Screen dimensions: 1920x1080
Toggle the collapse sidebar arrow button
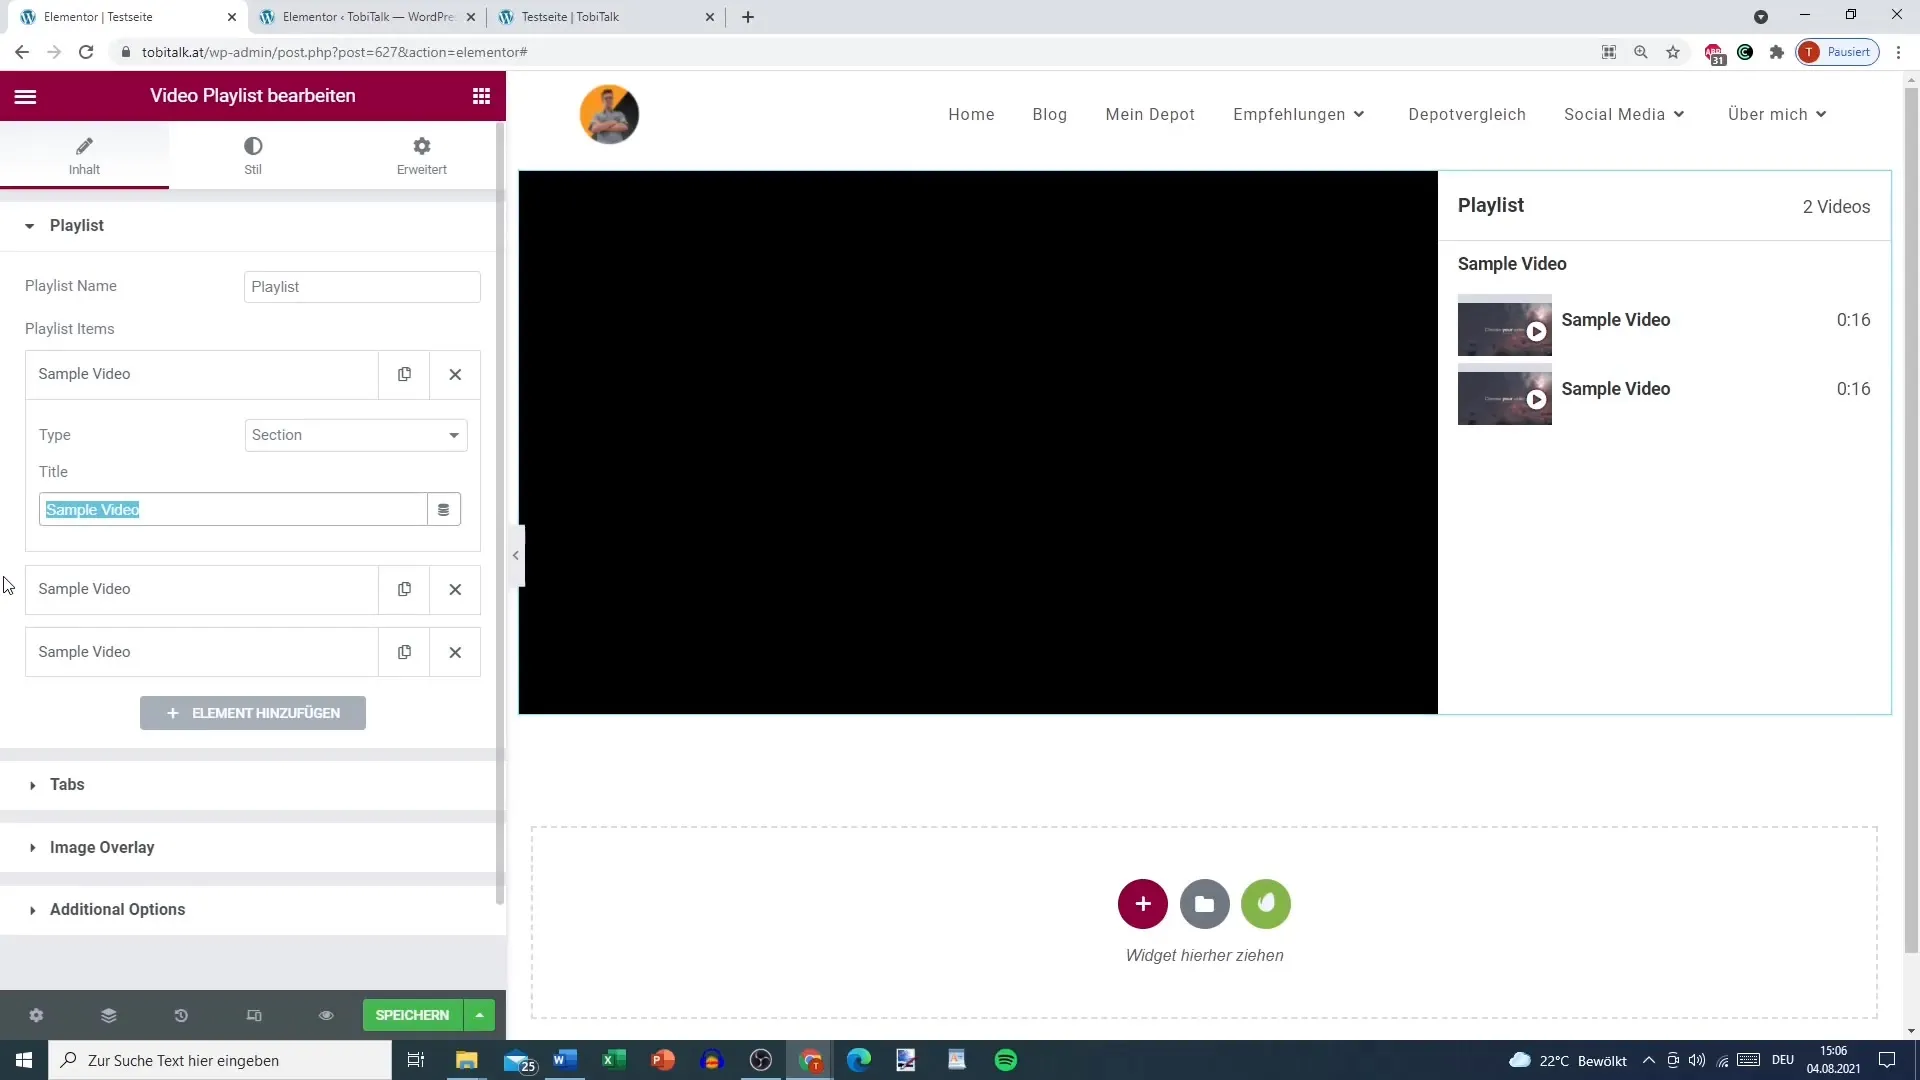tap(516, 555)
